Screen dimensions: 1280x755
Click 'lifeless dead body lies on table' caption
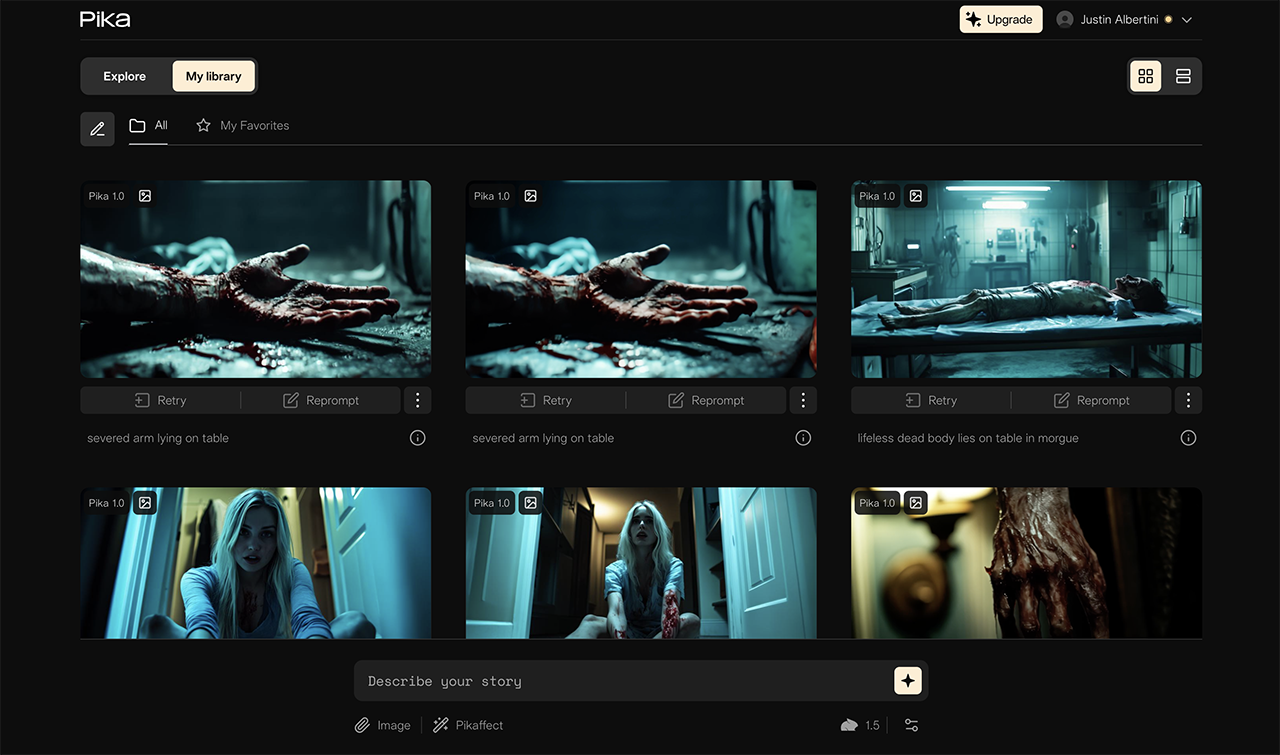pos(968,438)
